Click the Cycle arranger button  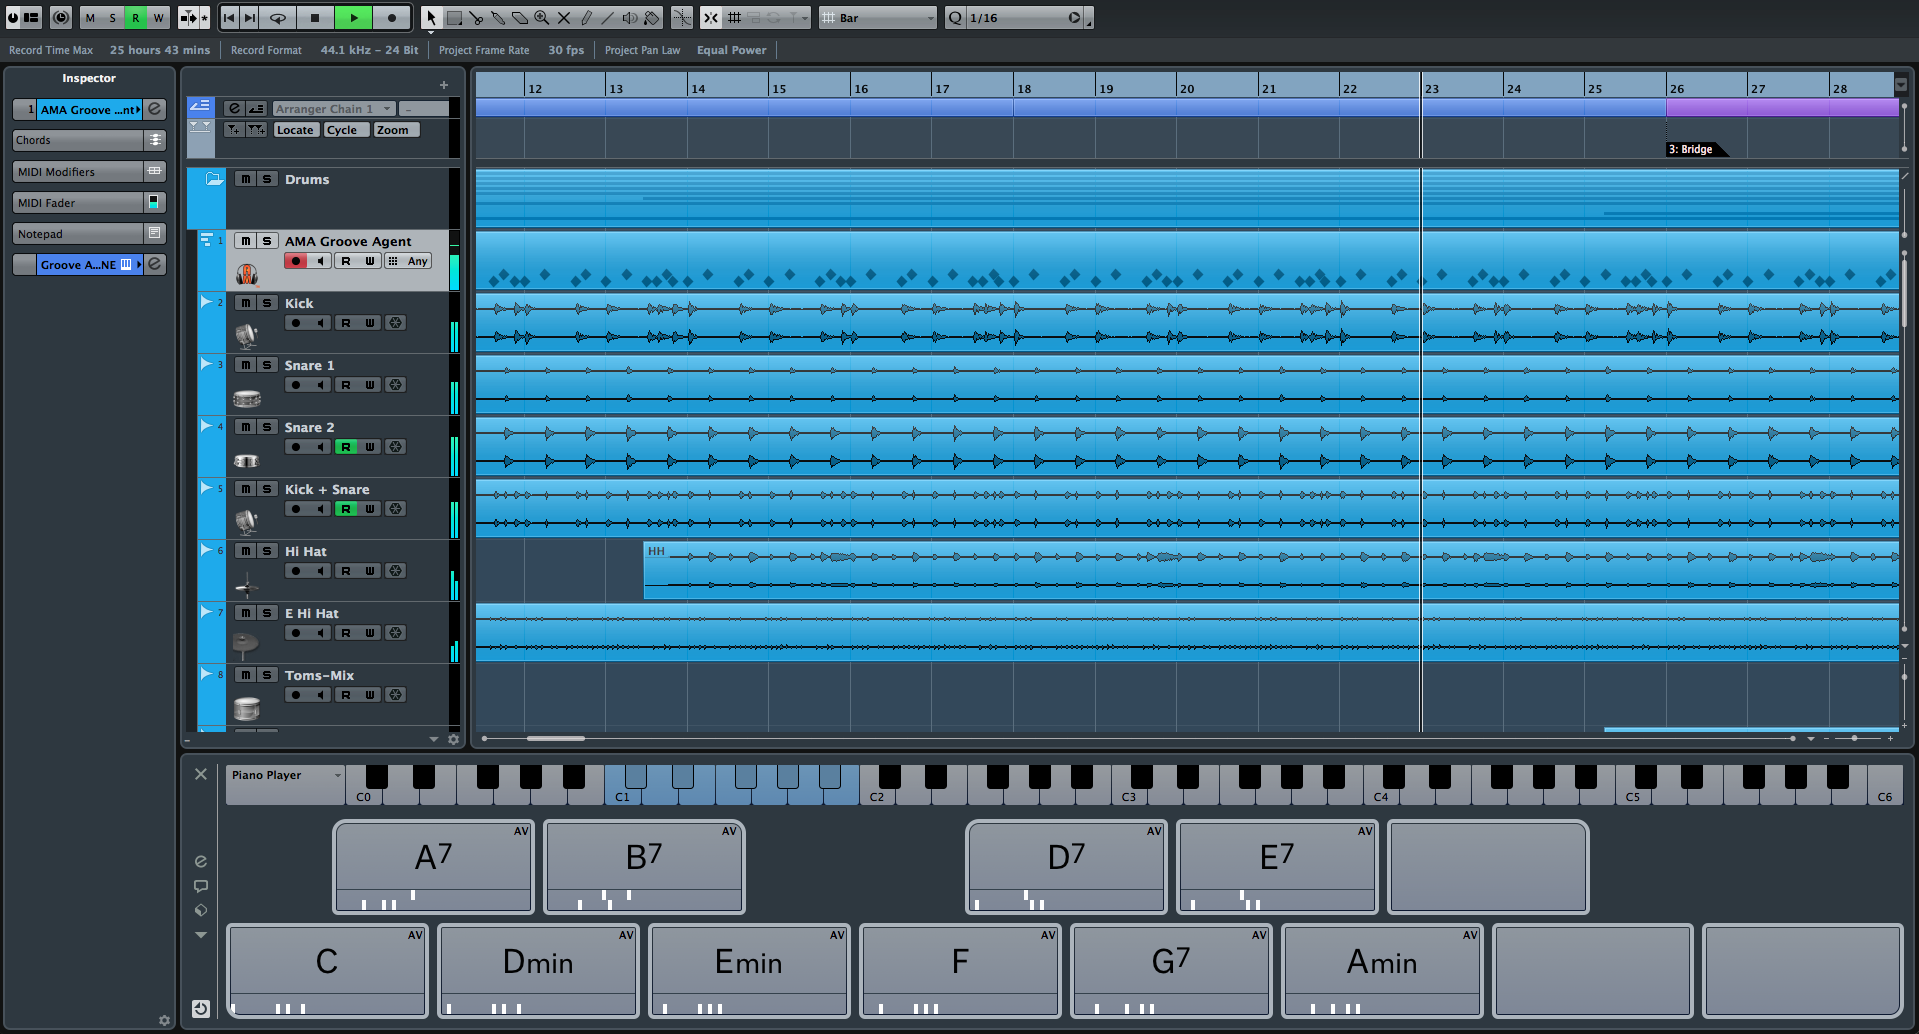click(x=345, y=129)
